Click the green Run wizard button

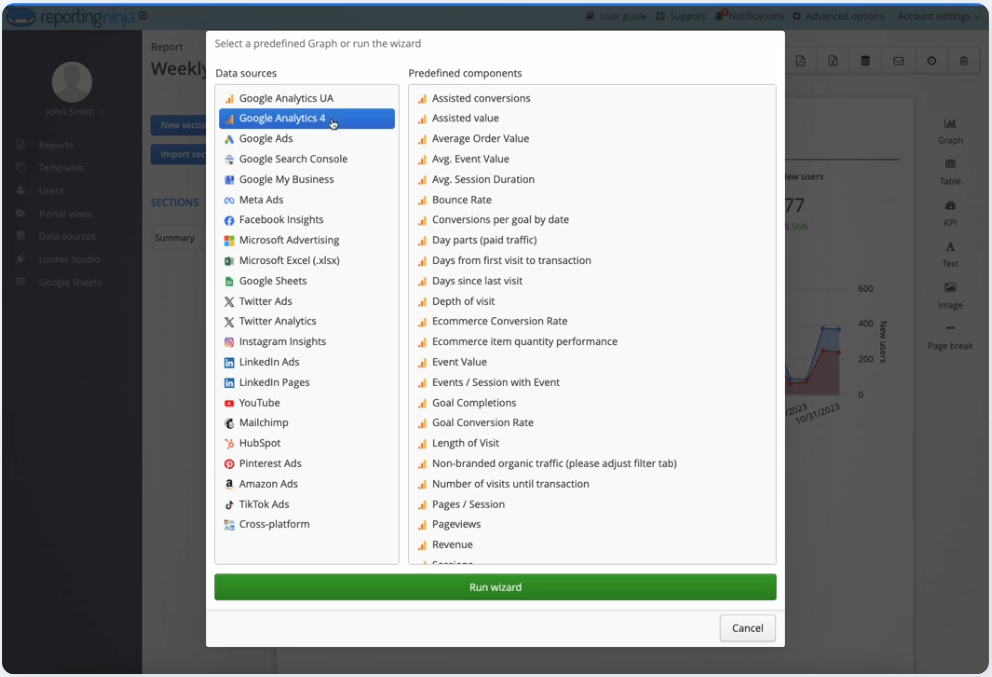[x=495, y=587]
